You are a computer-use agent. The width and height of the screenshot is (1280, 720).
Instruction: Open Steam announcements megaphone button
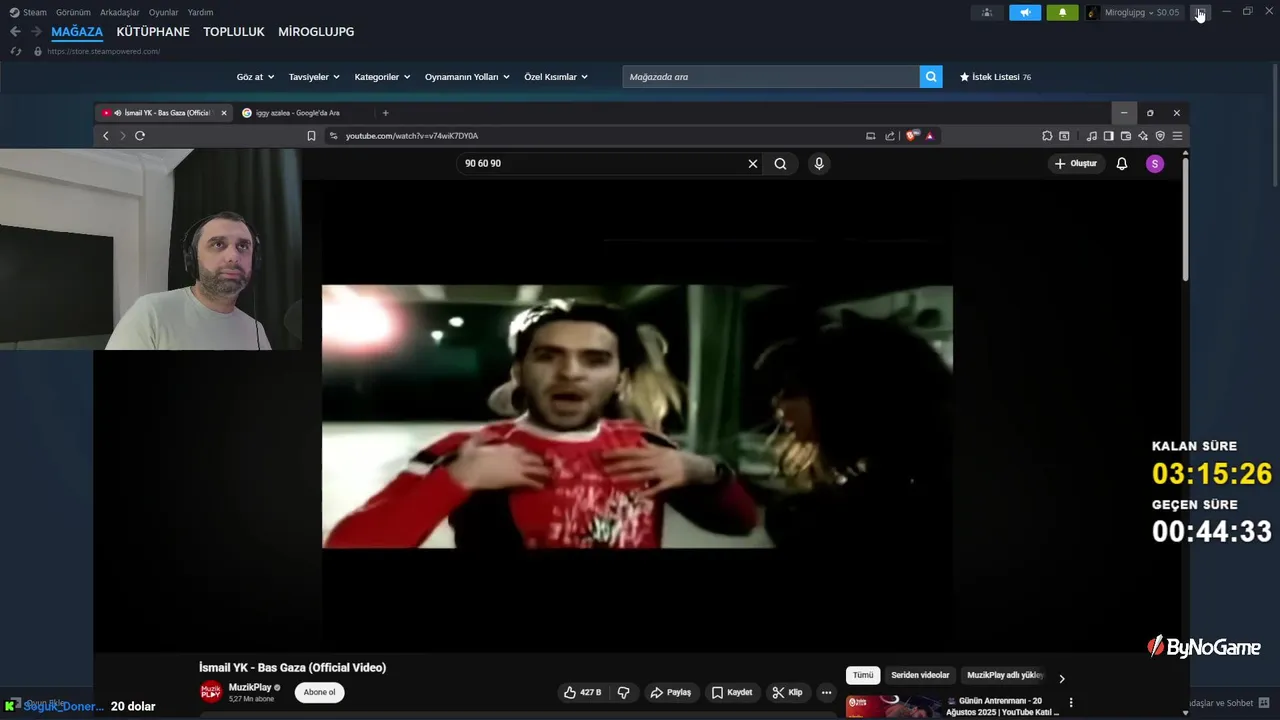(x=1025, y=12)
